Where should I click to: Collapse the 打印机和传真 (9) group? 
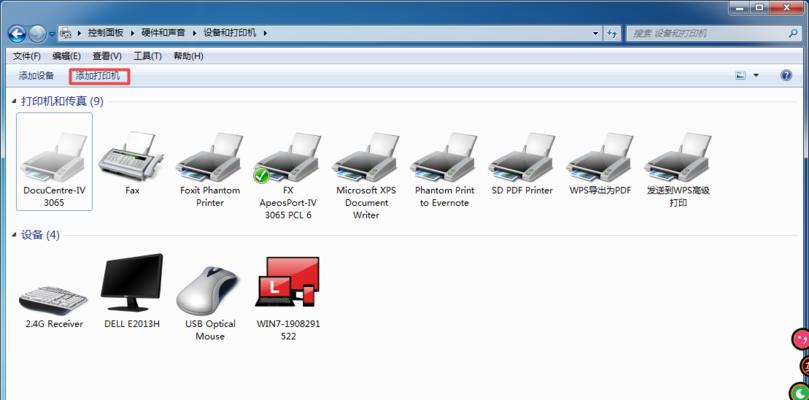click(x=14, y=102)
